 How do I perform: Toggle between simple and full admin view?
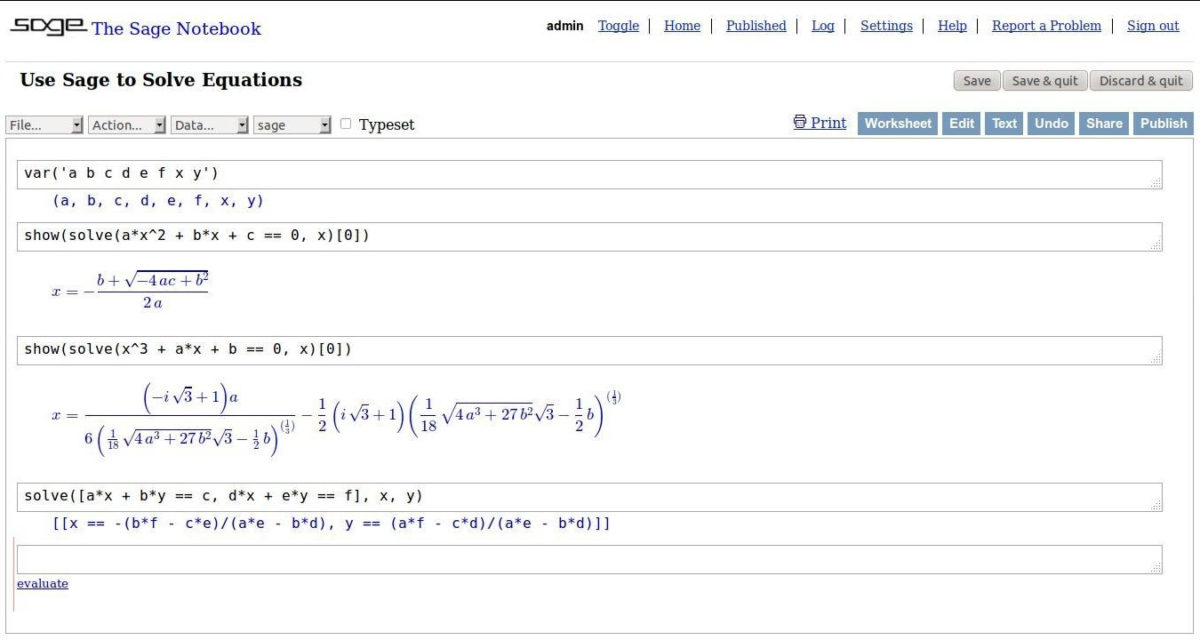pyautogui.click(x=618, y=25)
